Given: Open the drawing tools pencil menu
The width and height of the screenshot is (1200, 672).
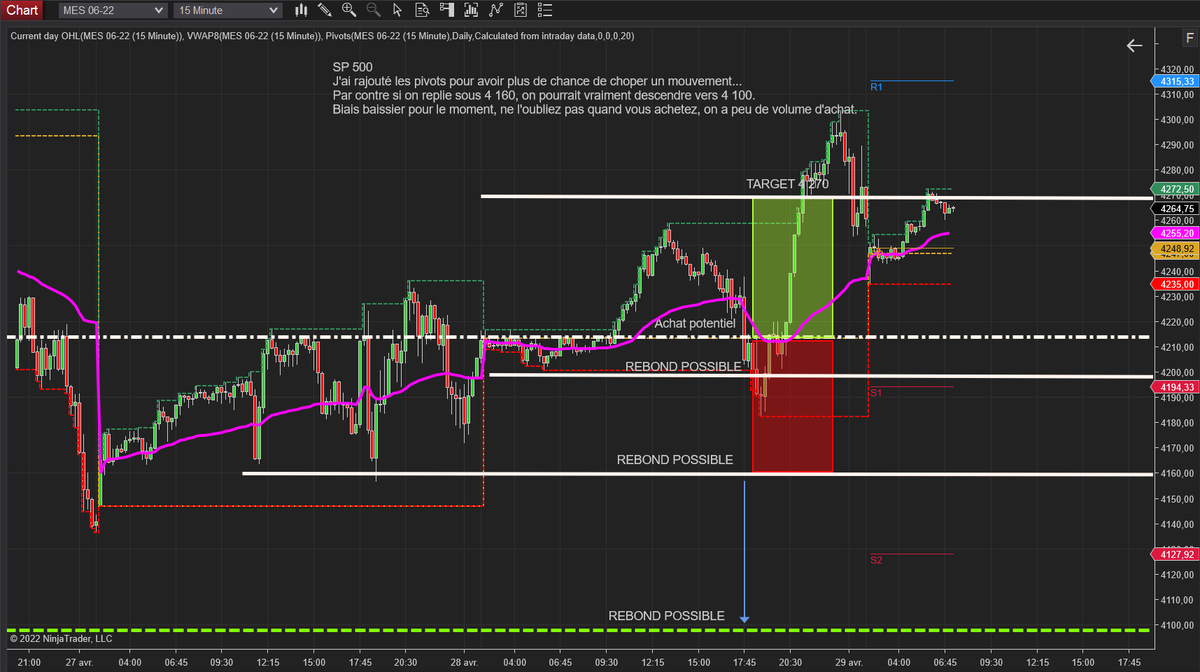Looking at the screenshot, I should 327,10.
